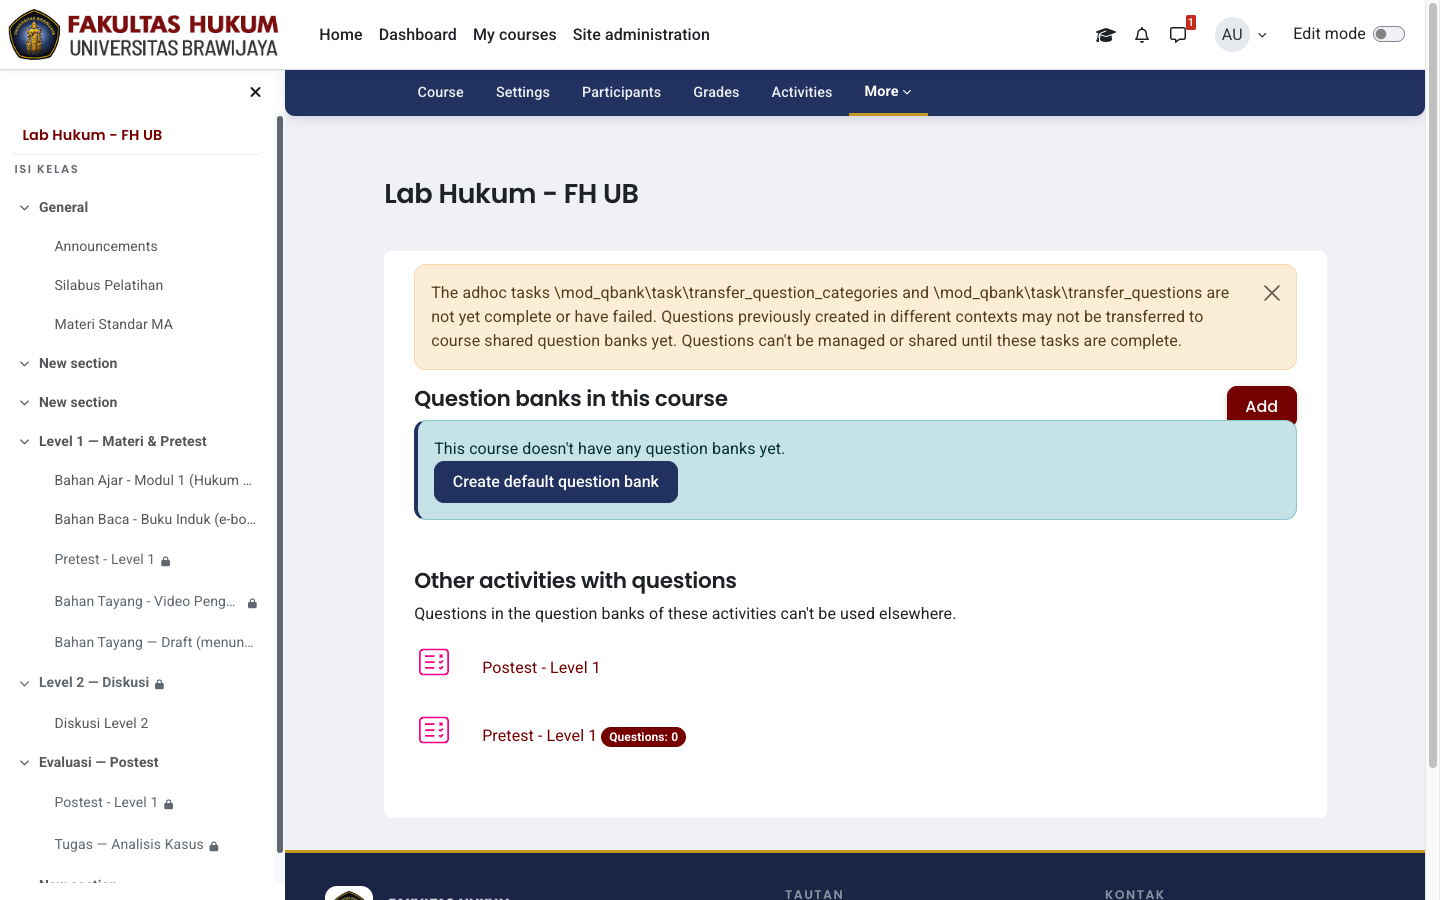Collapse the Level 1 — Materi & Pretest section

tap(25, 442)
